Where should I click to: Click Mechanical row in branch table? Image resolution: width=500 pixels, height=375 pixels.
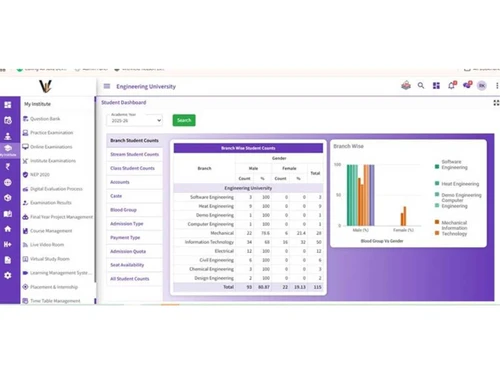(x=248, y=233)
